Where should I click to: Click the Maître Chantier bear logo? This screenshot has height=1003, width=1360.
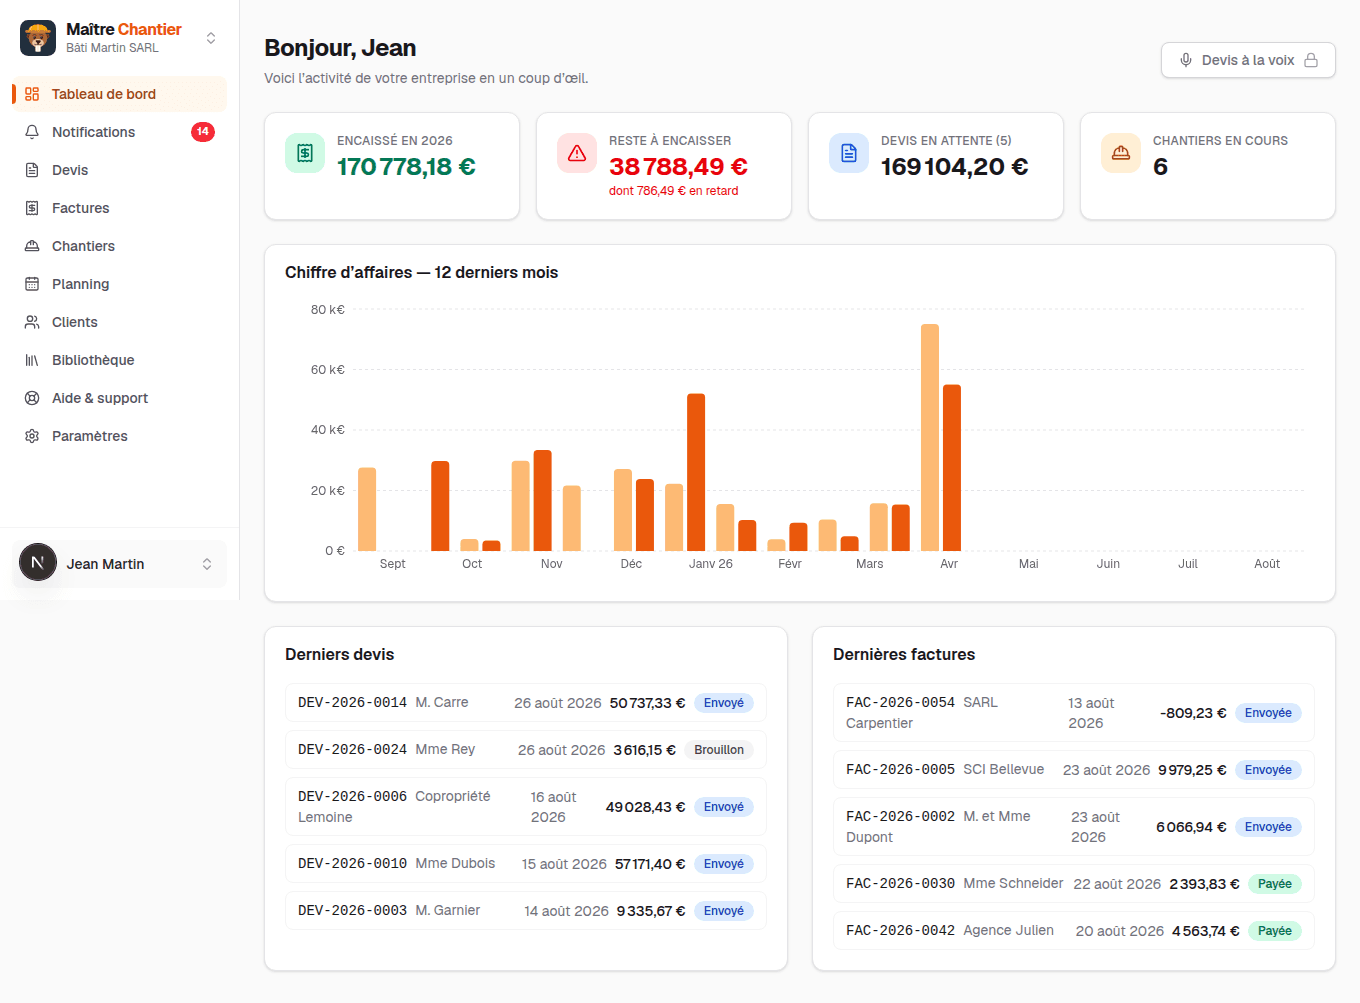coord(38,38)
